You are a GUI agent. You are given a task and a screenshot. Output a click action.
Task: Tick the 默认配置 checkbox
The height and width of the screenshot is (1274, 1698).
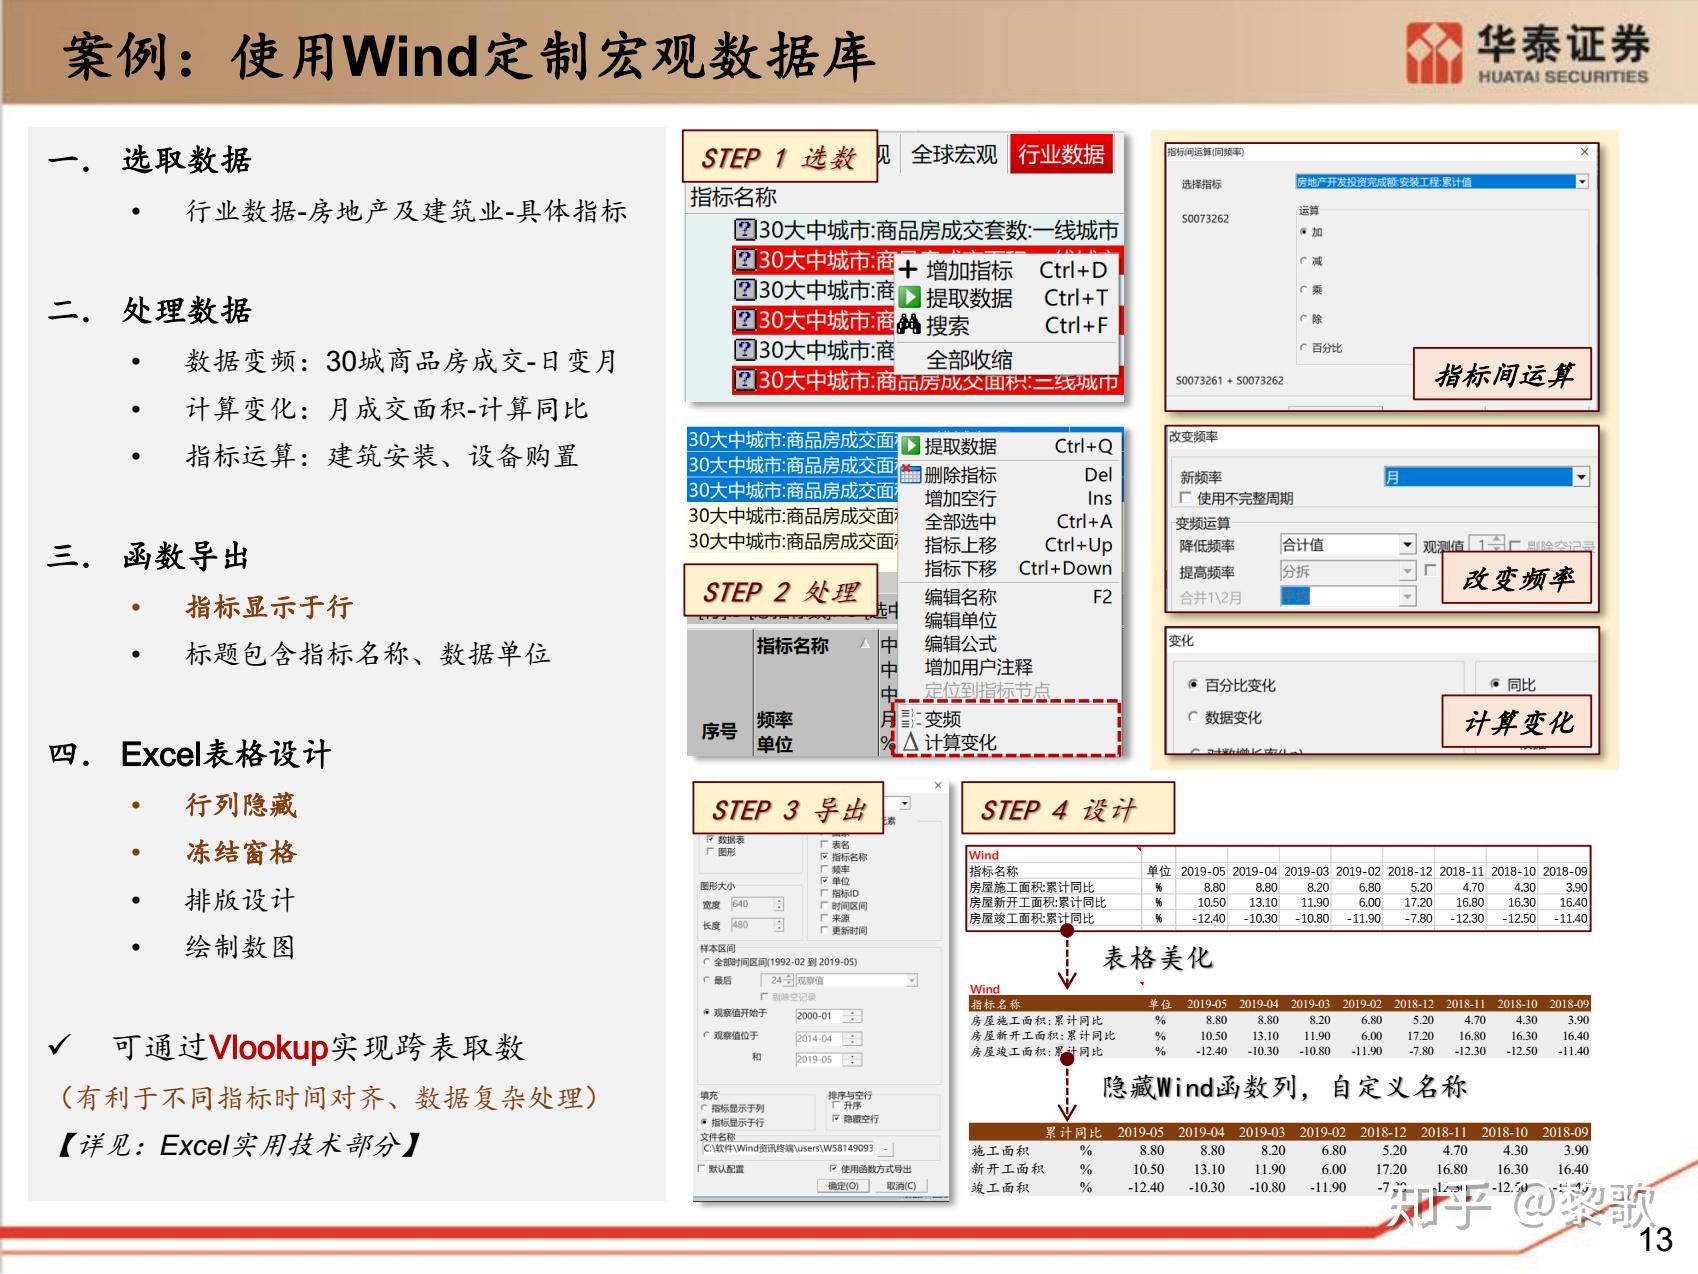point(701,1168)
